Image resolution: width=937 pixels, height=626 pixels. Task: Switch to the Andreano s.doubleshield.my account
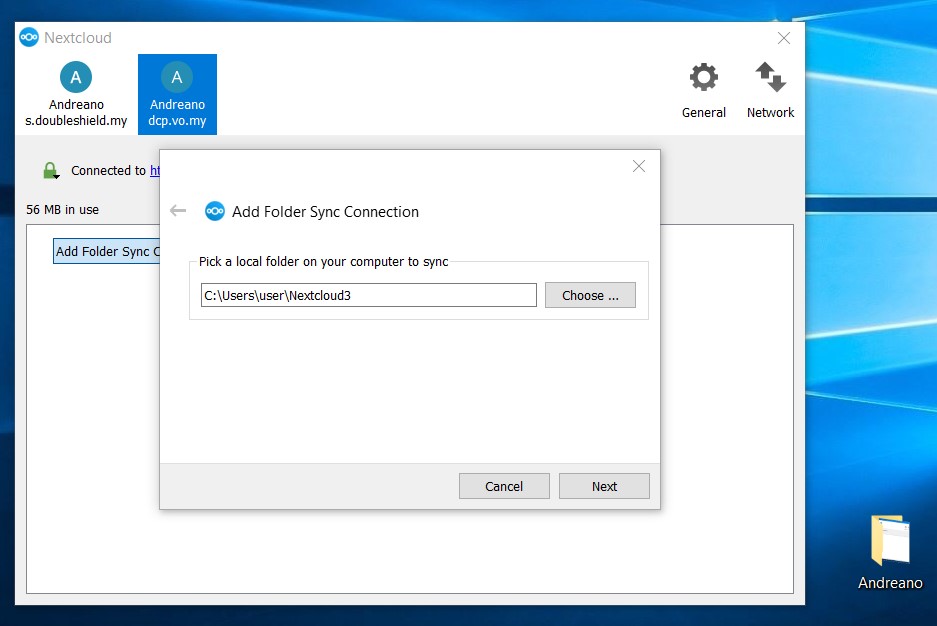coord(76,94)
